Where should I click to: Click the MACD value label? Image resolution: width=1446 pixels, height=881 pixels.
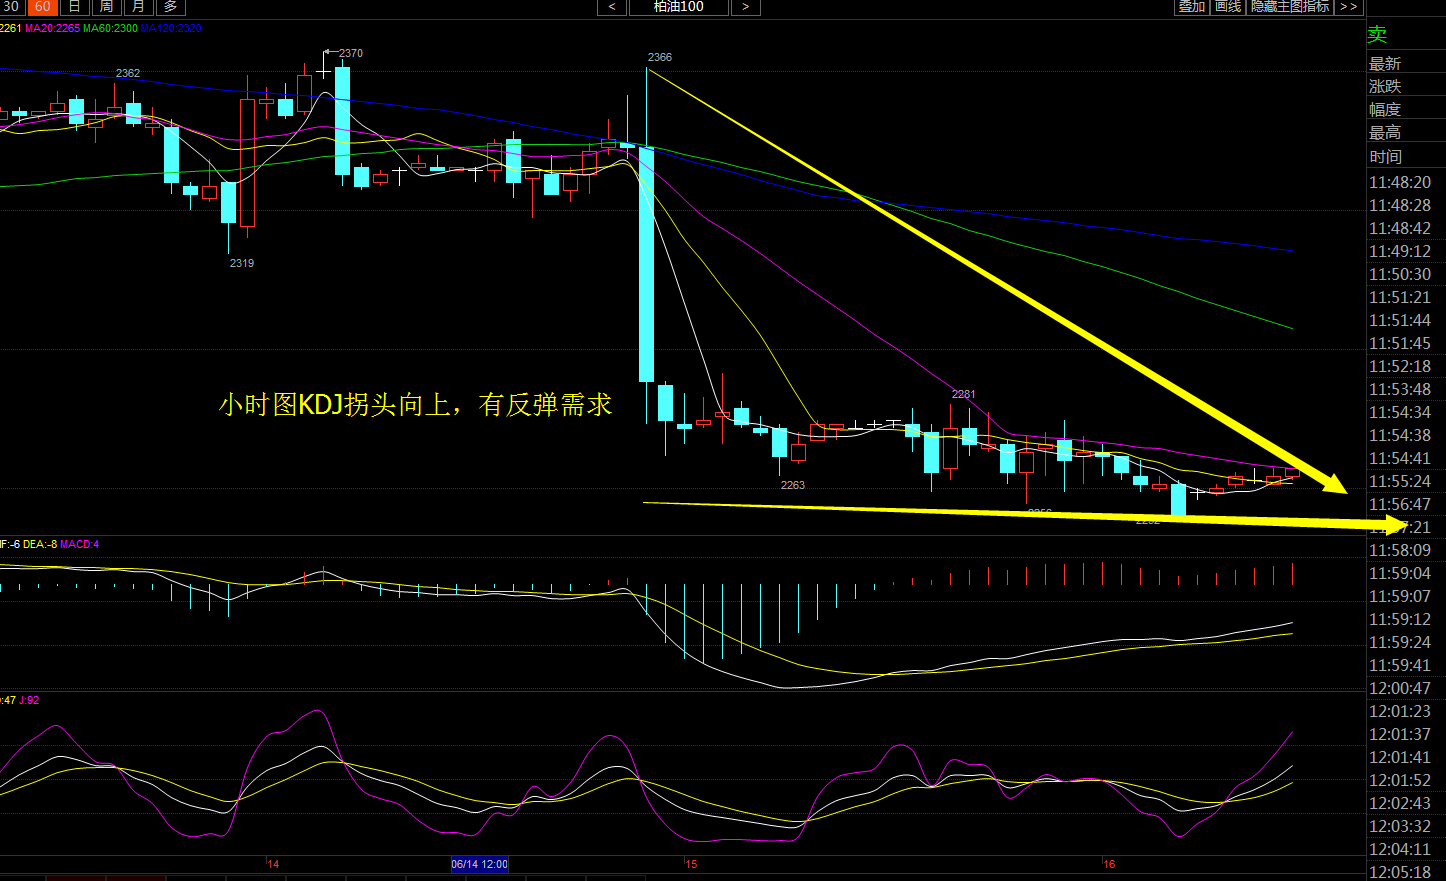coord(79,544)
